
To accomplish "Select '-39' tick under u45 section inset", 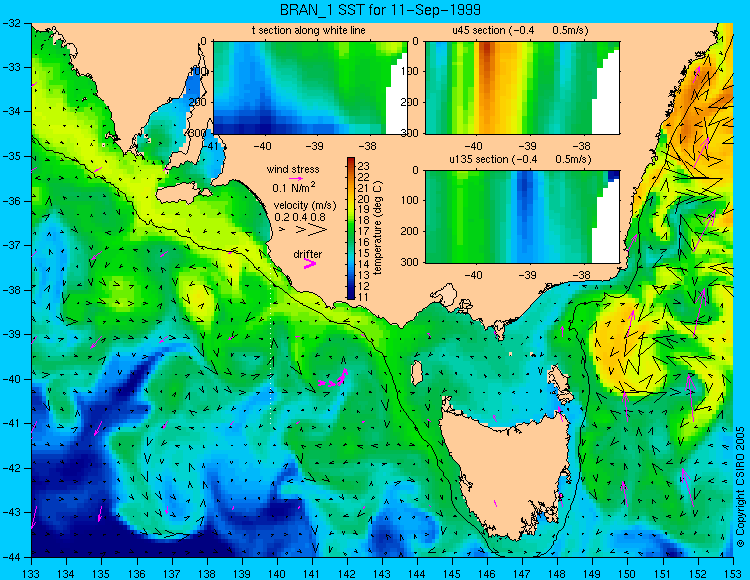I will [528, 146].
